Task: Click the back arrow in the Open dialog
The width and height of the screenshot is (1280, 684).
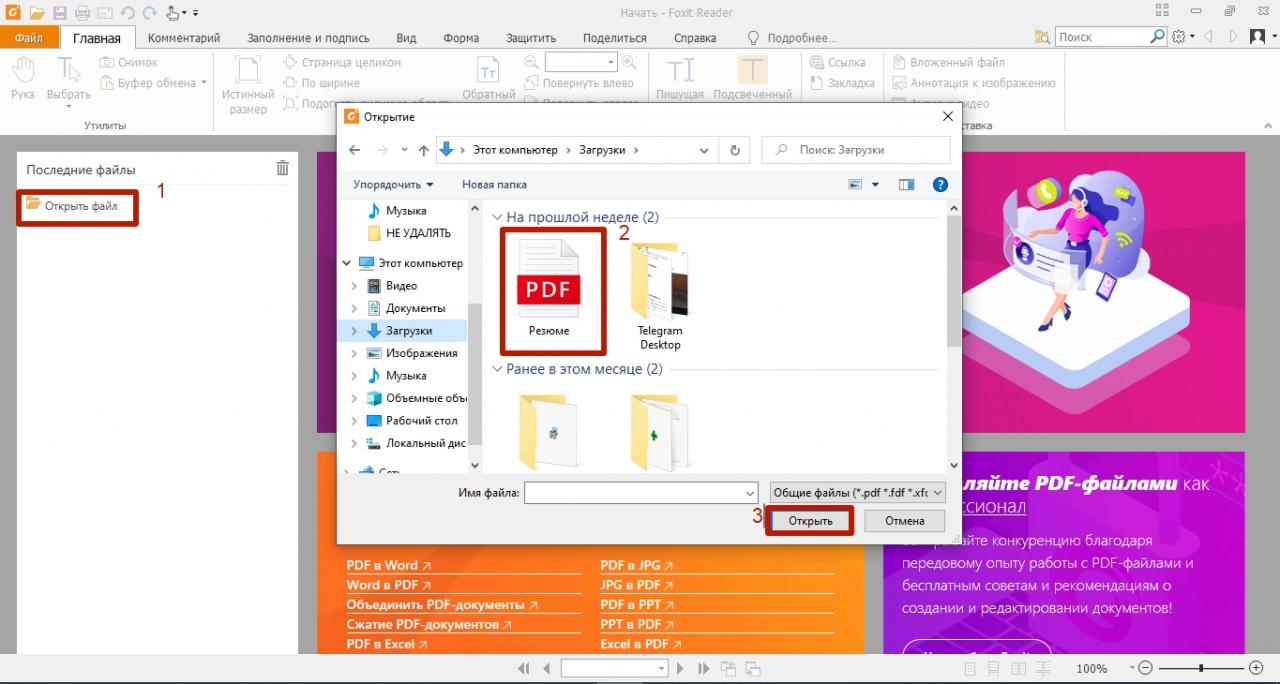Action: pos(354,150)
